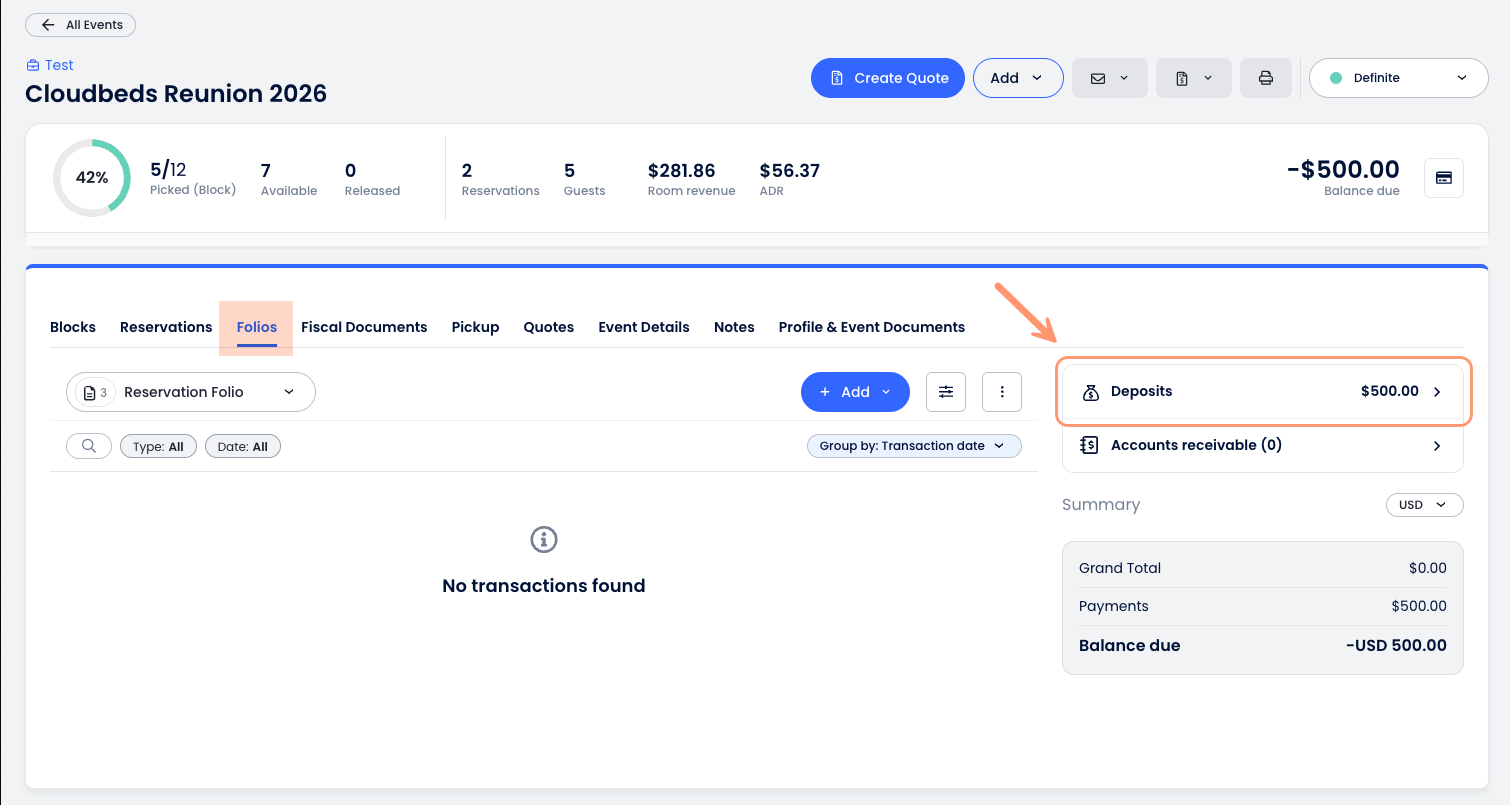Screen dimensions: 1510x805
Task: Click the 42% pickup progress ring
Action: (92, 177)
